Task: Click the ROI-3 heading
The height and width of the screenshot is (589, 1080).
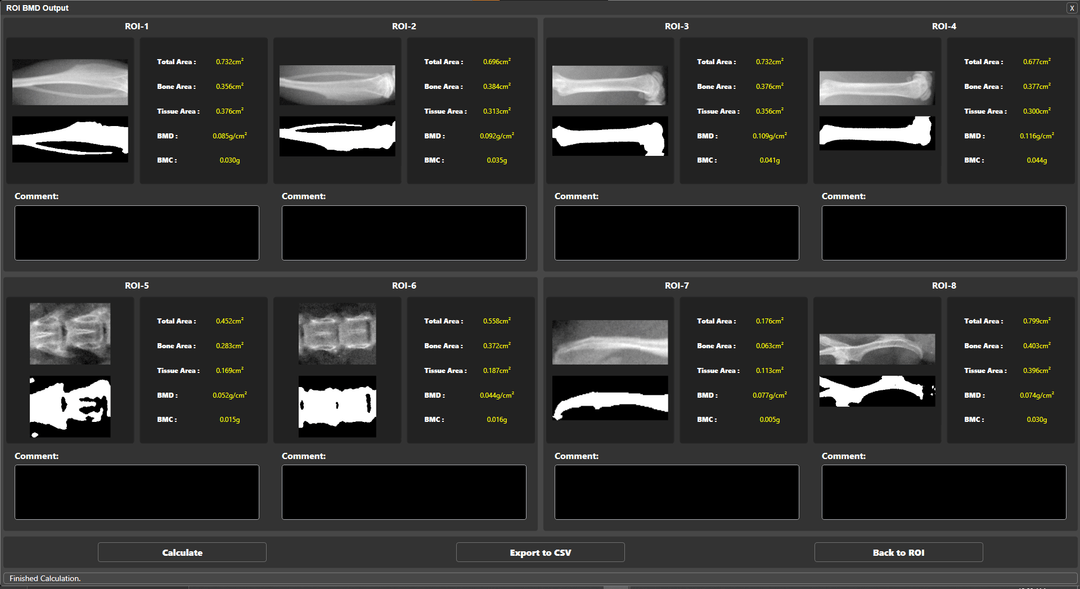Action: click(x=676, y=26)
